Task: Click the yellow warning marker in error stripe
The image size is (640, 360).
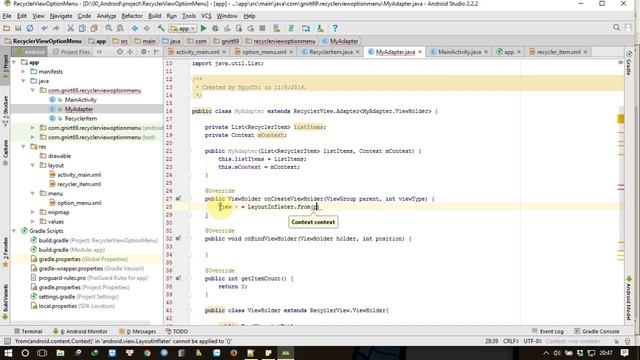Action: click(x=620, y=119)
